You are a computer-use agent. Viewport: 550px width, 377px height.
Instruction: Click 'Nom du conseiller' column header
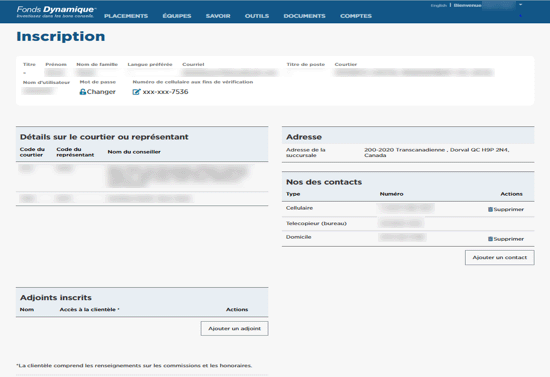click(x=134, y=152)
